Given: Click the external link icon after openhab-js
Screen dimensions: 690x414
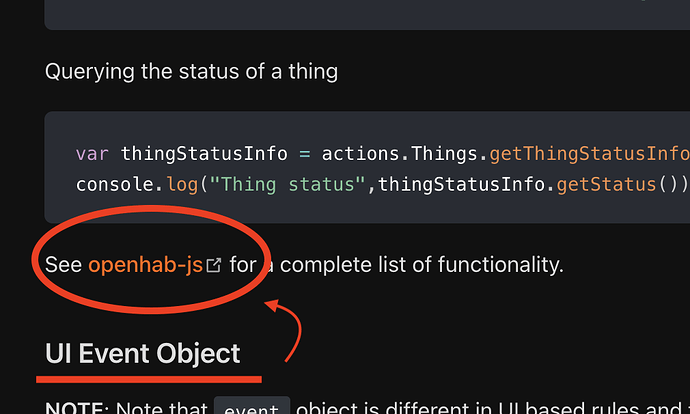Looking at the screenshot, I should coord(214,265).
